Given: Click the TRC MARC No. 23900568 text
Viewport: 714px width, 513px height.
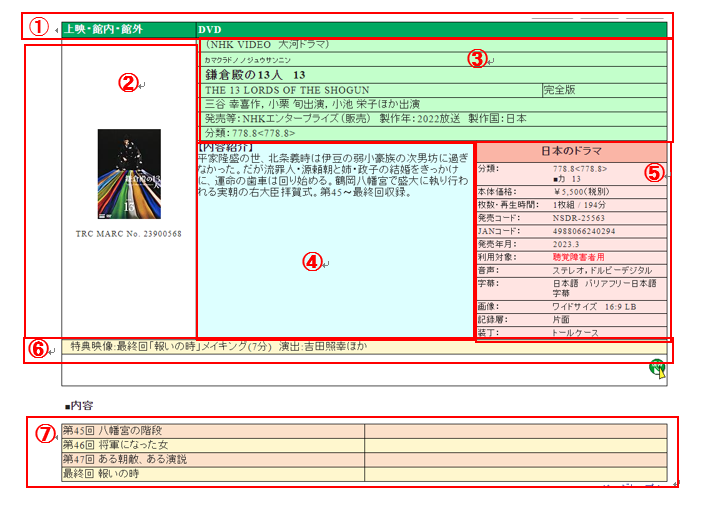Looking at the screenshot, I should (128, 234).
